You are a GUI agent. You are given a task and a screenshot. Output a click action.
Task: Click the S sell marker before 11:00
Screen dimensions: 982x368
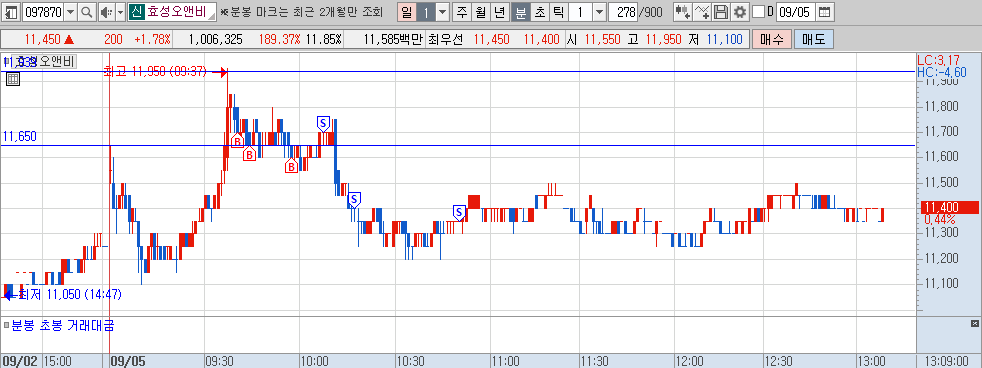click(x=460, y=213)
